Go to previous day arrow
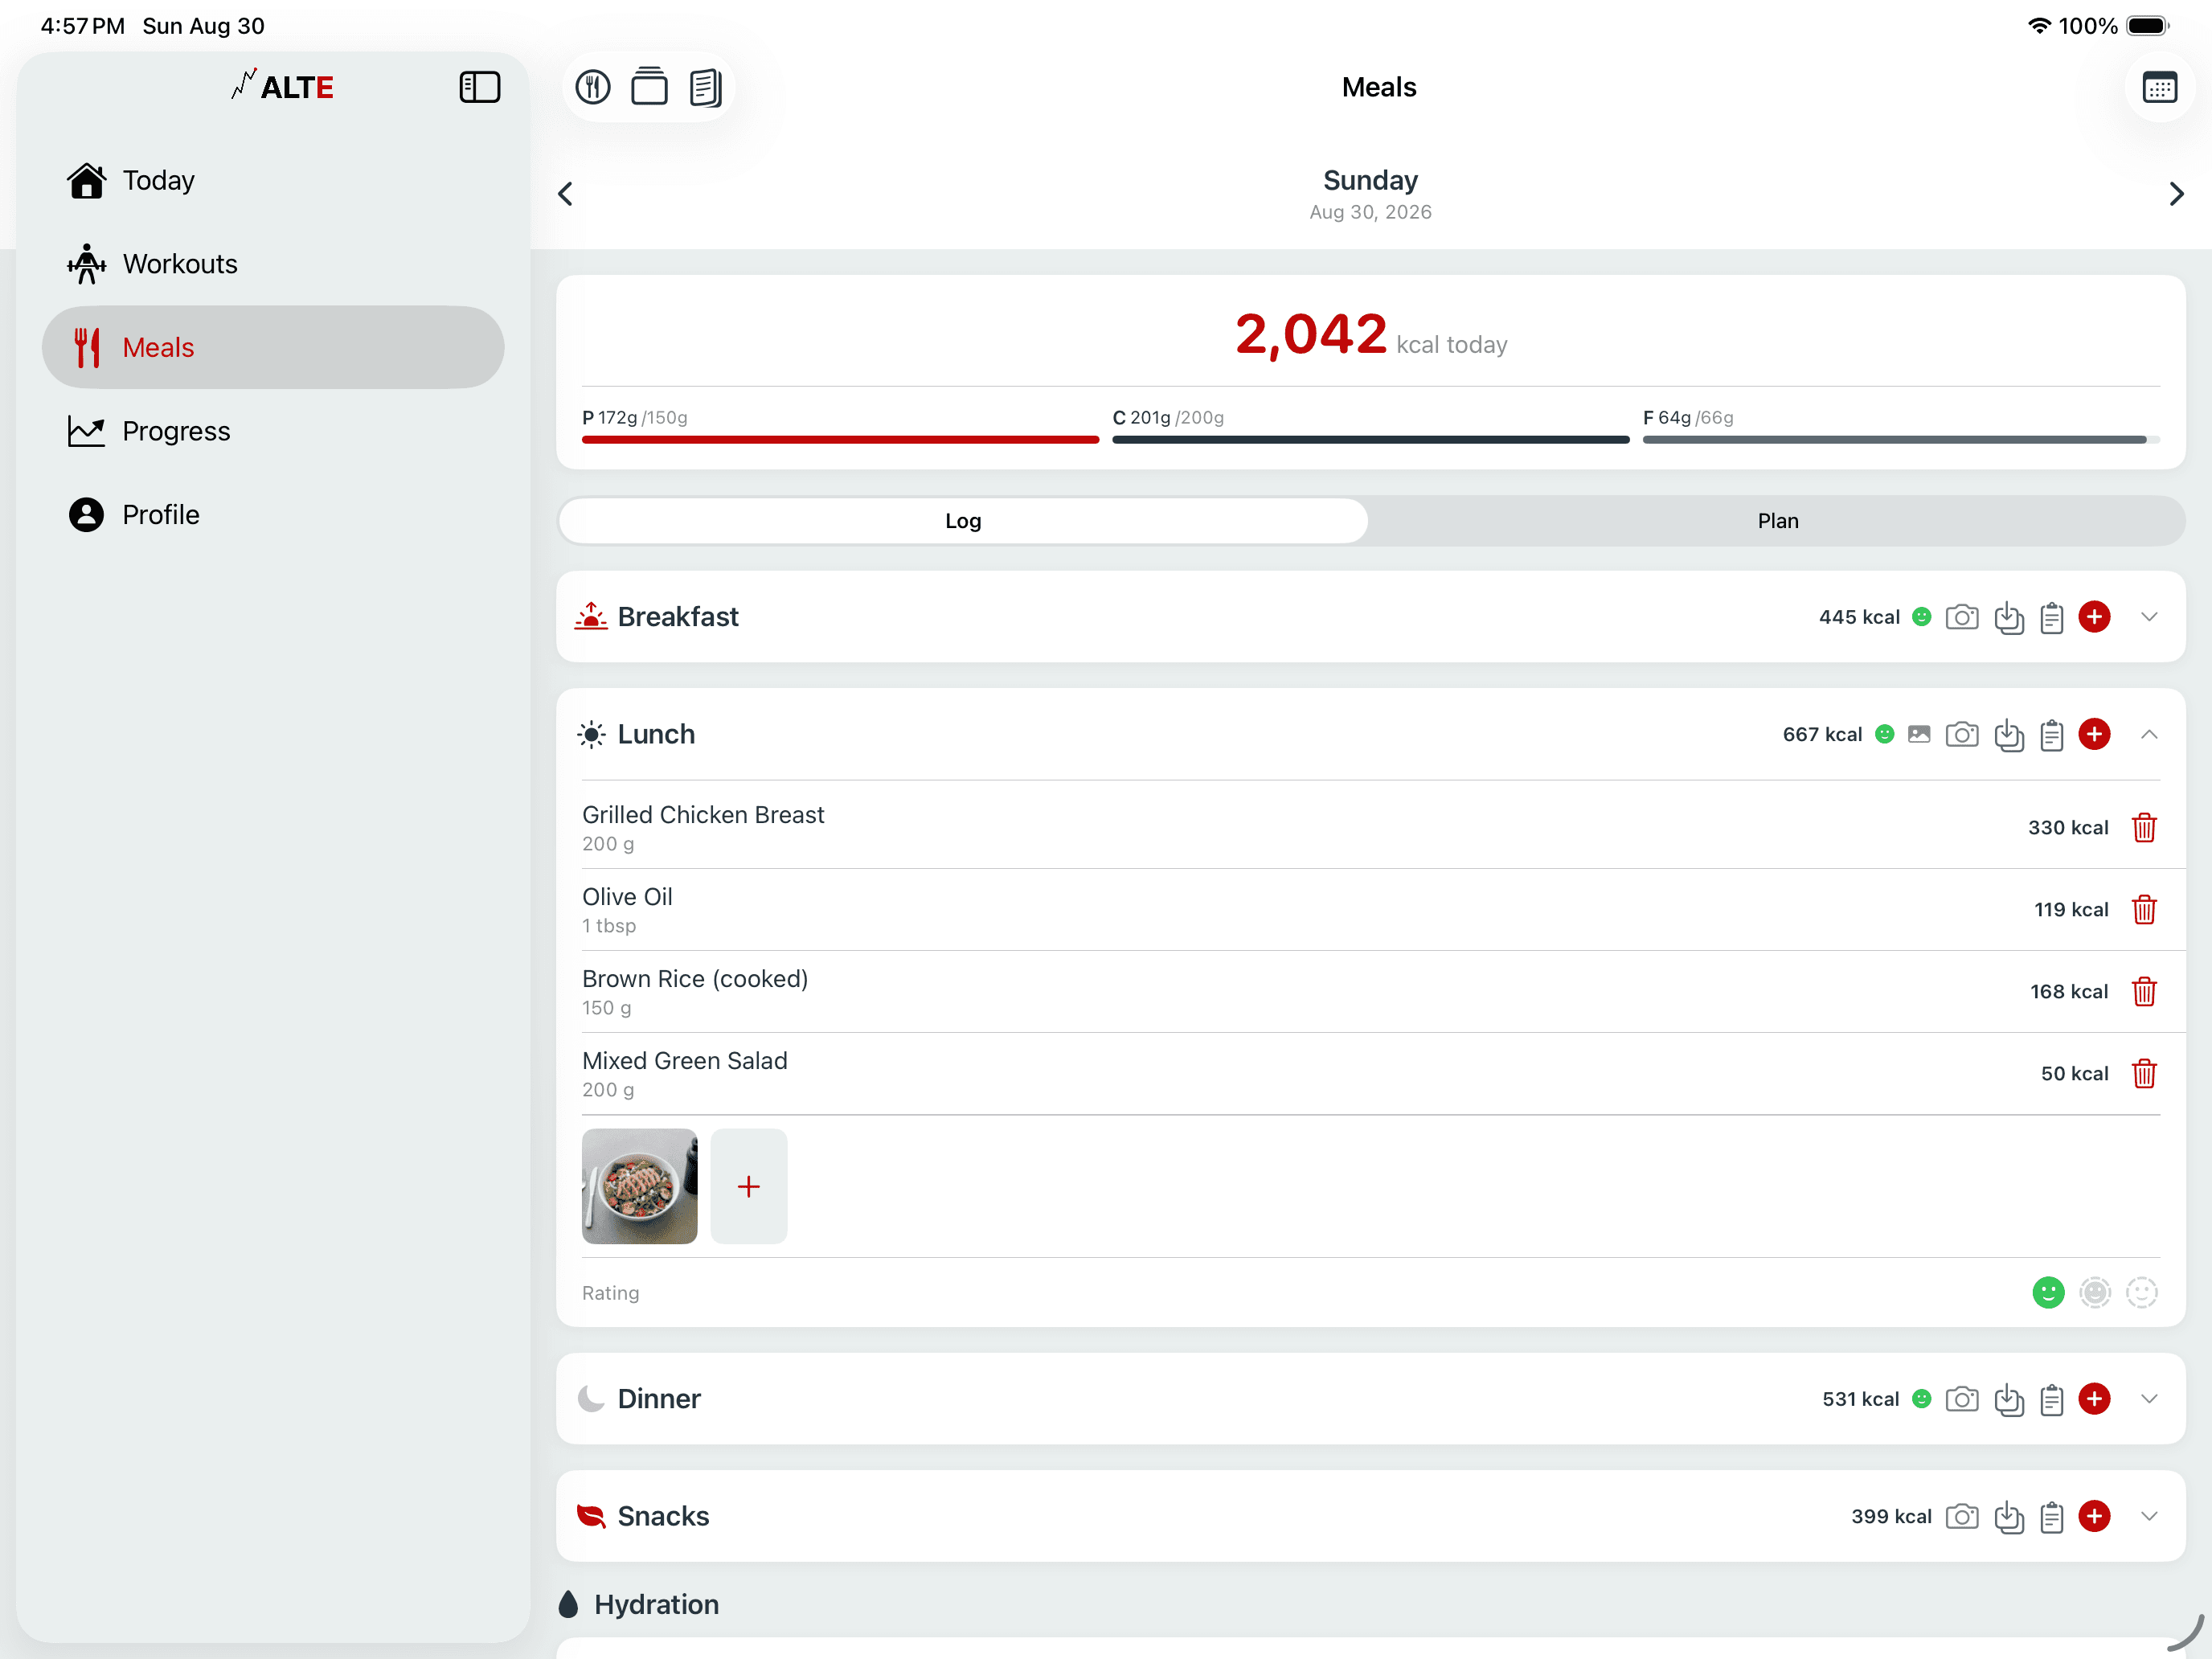 (566, 193)
